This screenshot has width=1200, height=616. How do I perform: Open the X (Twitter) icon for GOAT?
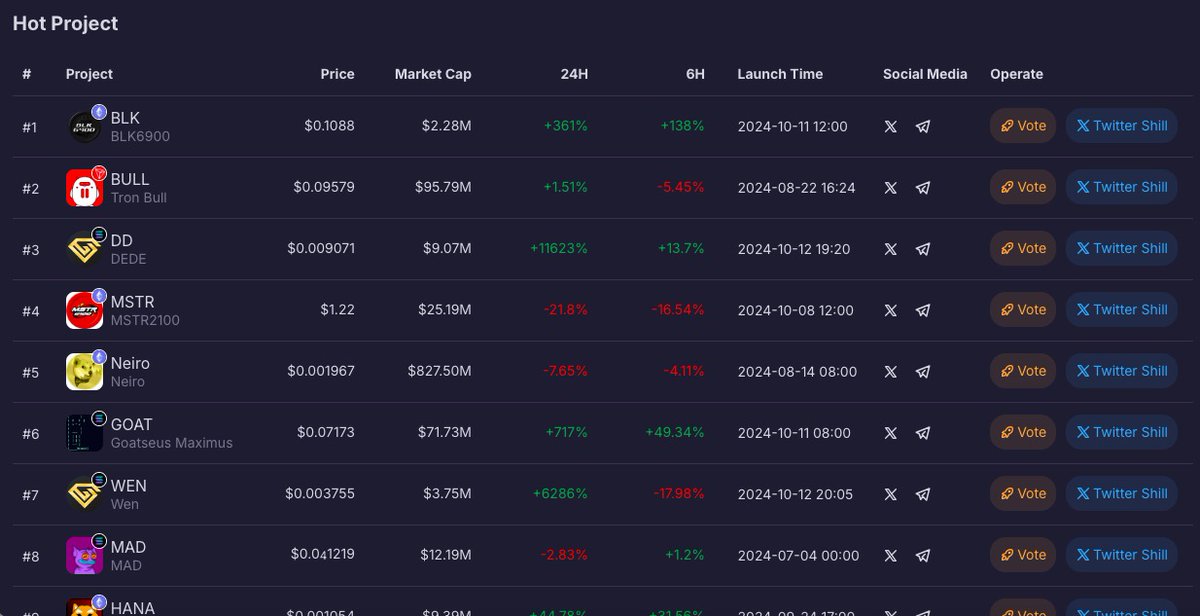[891, 433]
